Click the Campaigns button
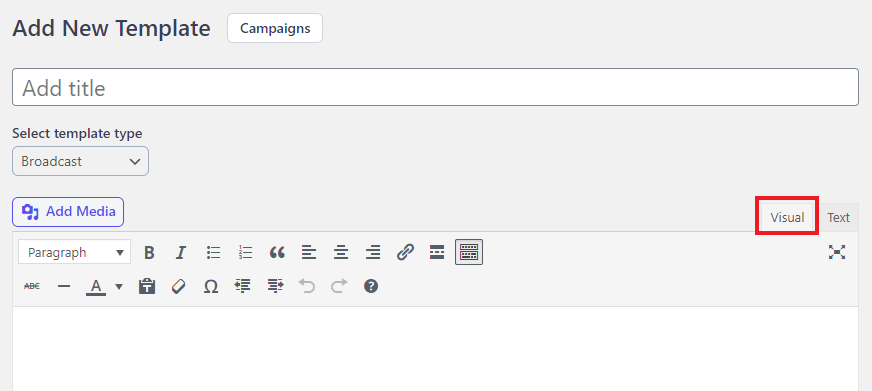Screen dimensions: 872x391 (275, 28)
